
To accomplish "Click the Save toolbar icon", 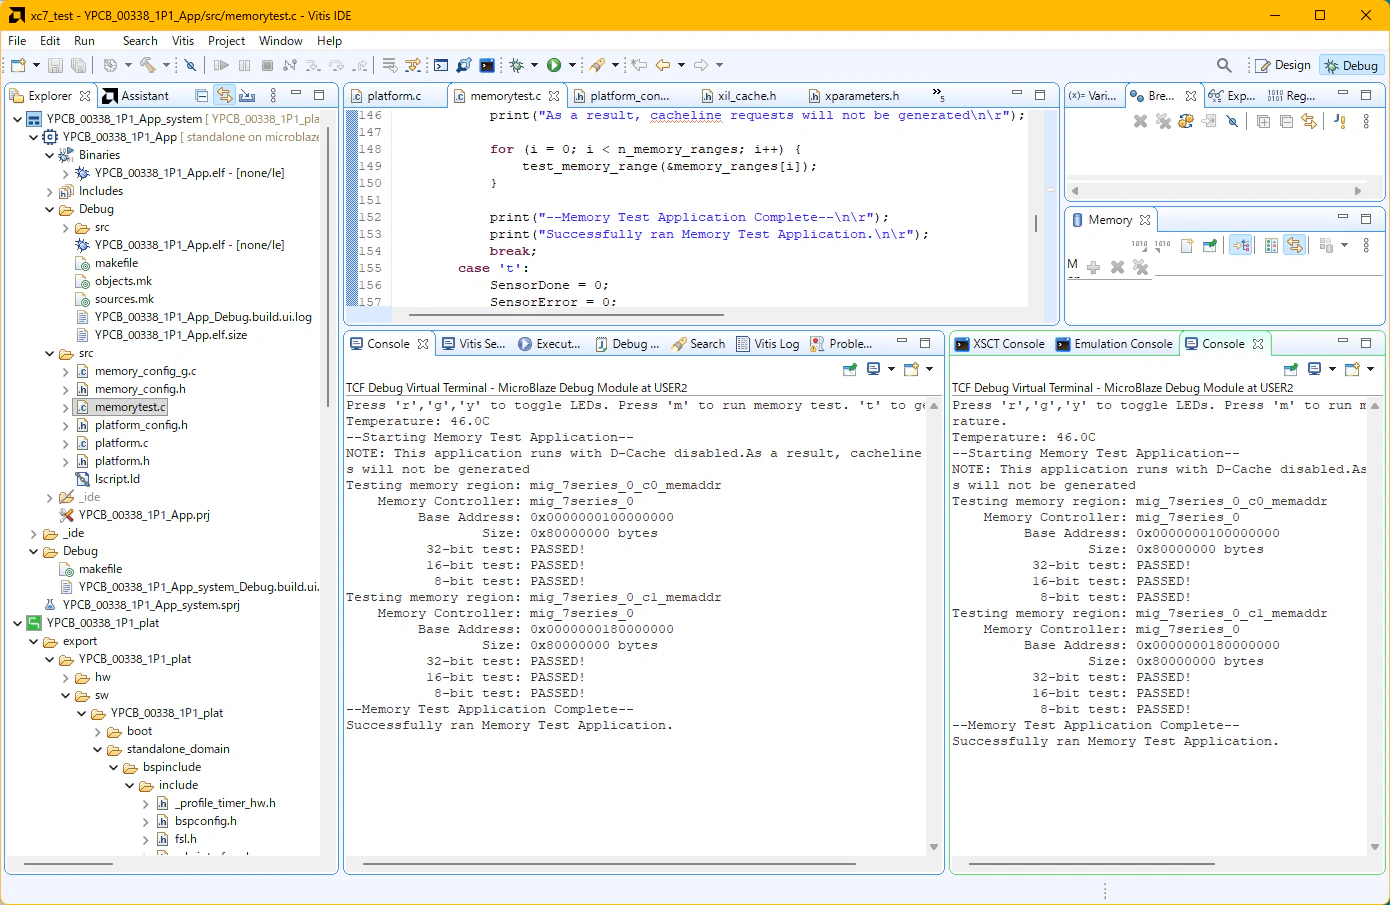I will pyautogui.click(x=55, y=65).
